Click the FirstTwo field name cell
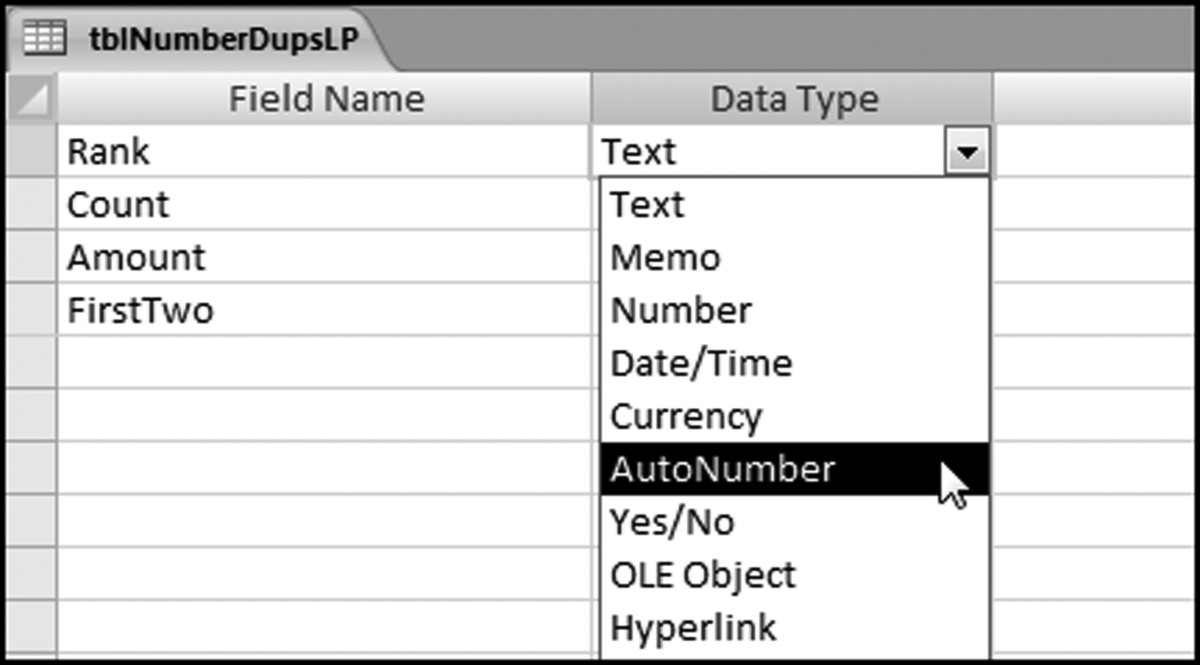The height and width of the screenshot is (665, 1200). (324, 311)
